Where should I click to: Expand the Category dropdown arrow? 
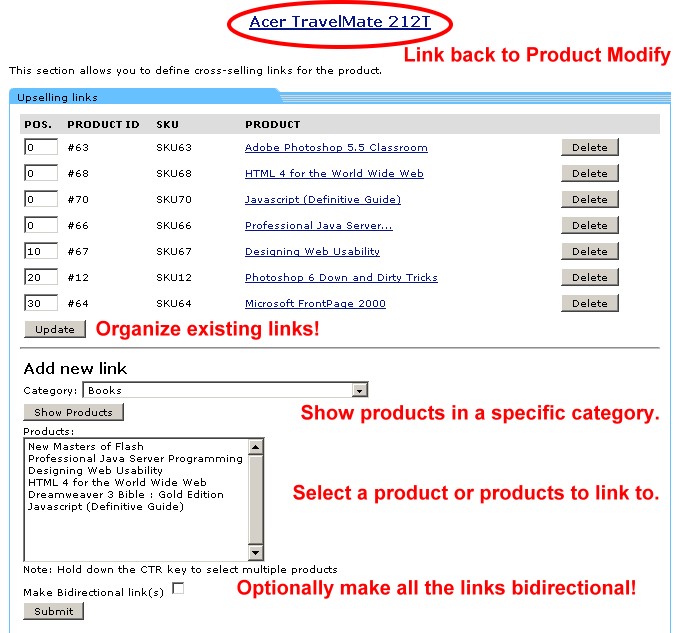pyautogui.click(x=359, y=390)
